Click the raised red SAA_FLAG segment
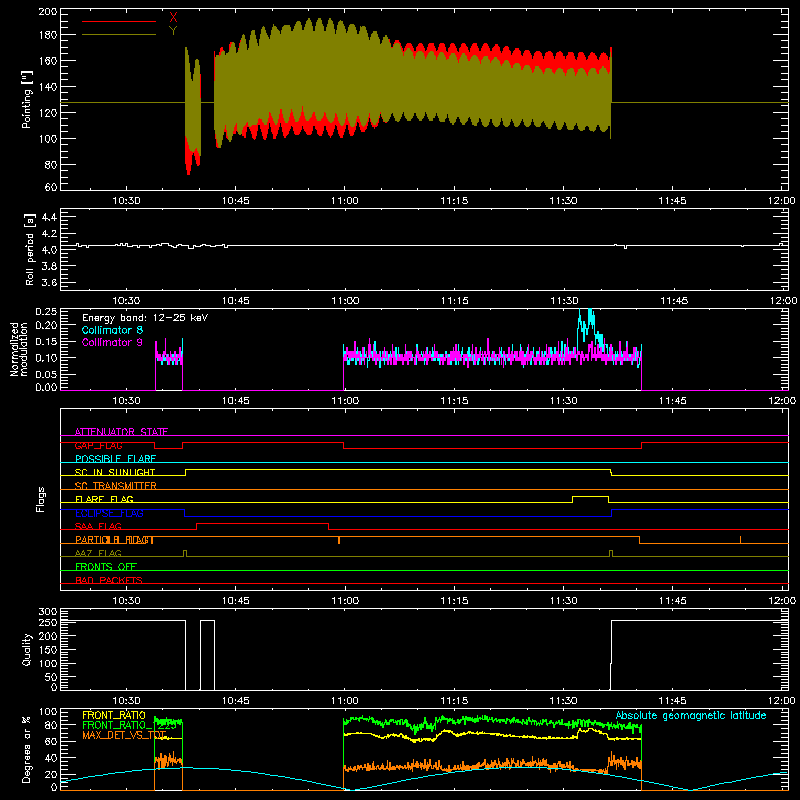 (x=262, y=523)
